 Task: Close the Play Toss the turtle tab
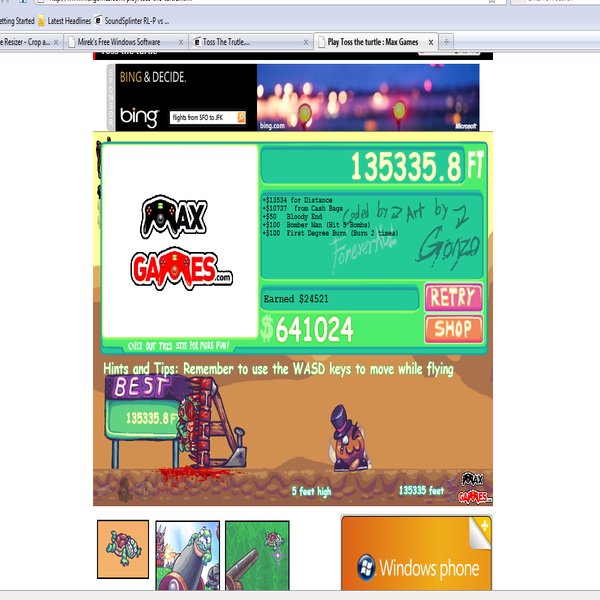coord(431,42)
